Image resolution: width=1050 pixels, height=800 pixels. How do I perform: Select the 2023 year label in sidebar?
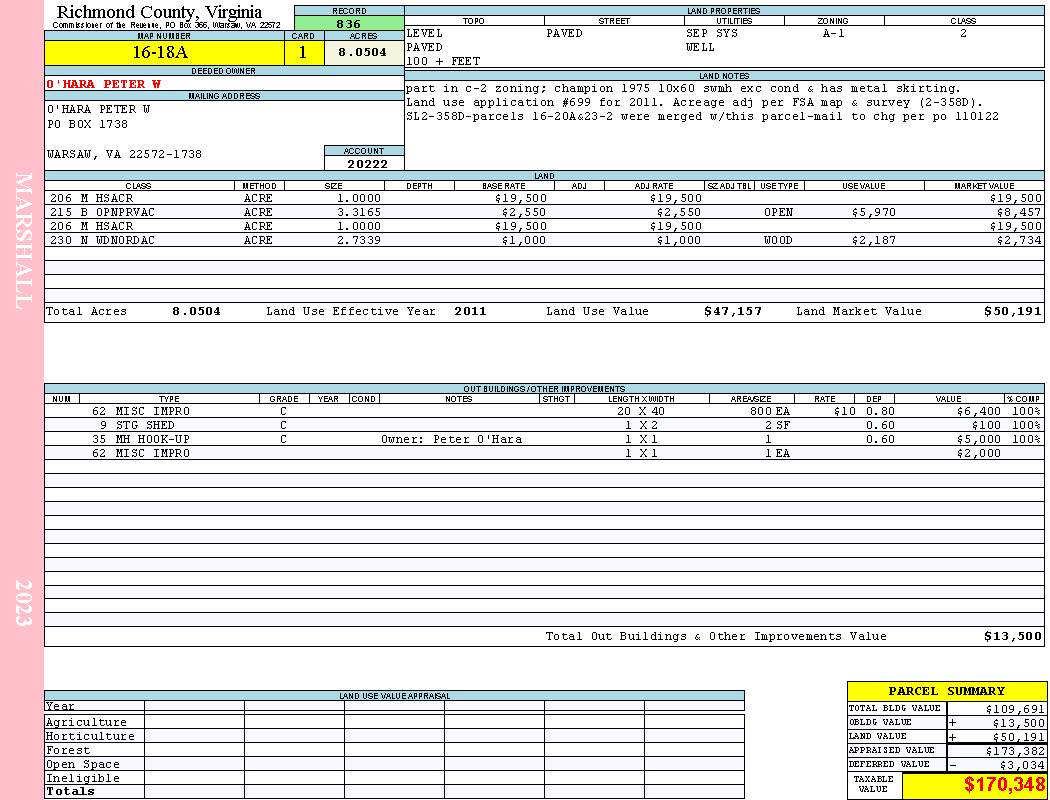pos(23,603)
